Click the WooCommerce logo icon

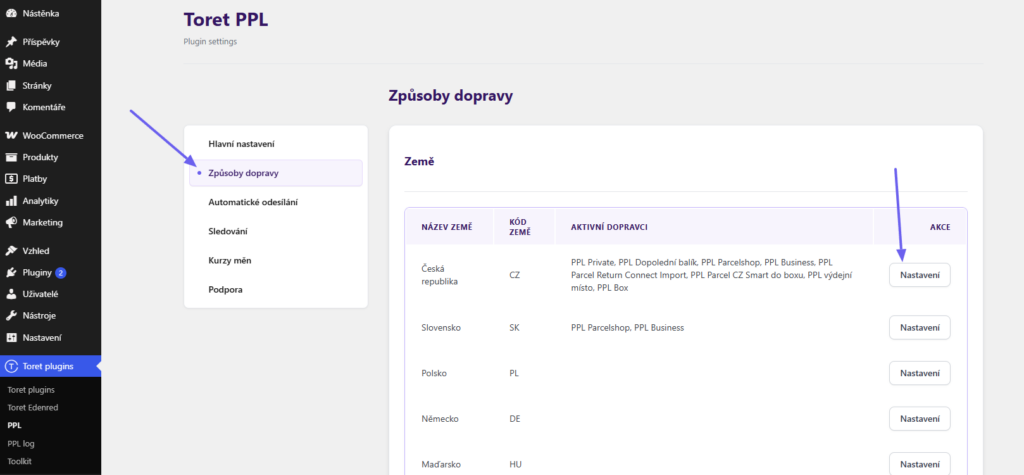tap(10, 136)
